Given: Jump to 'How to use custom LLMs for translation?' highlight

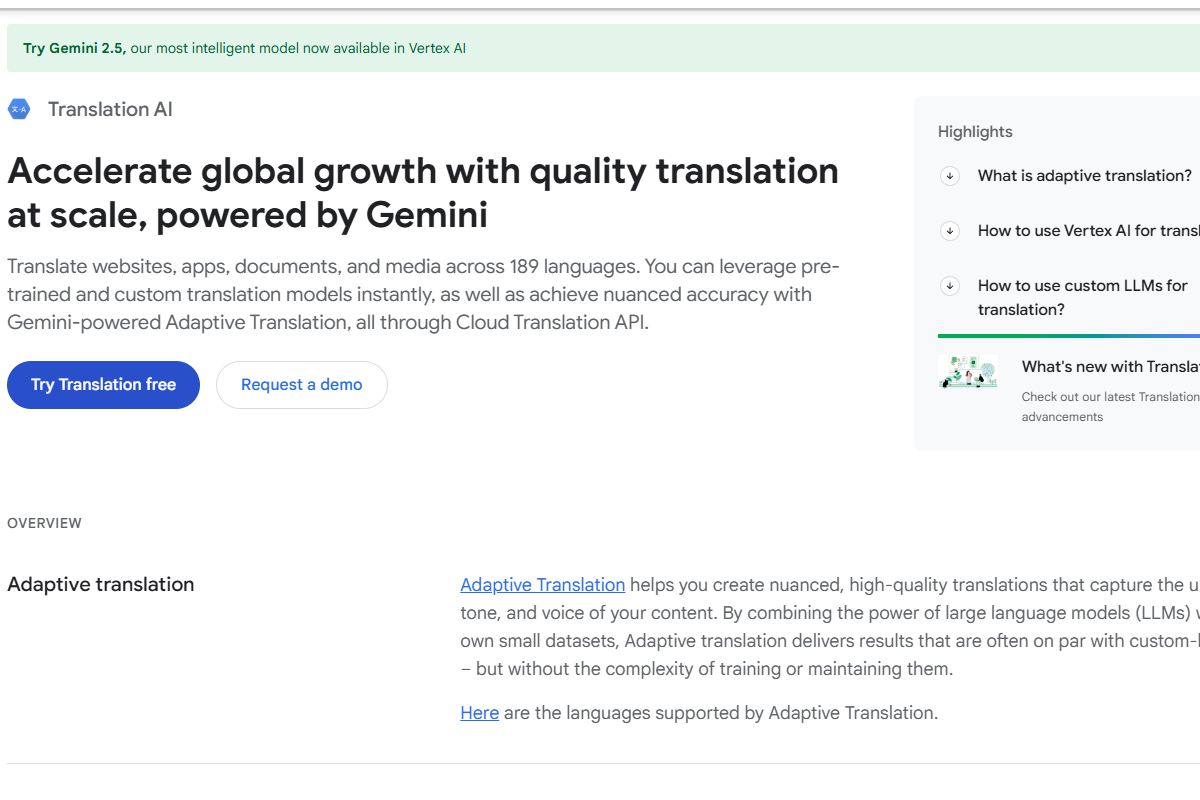Looking at the screenshot, I should pyautogui.click(x=1083, y=298).
